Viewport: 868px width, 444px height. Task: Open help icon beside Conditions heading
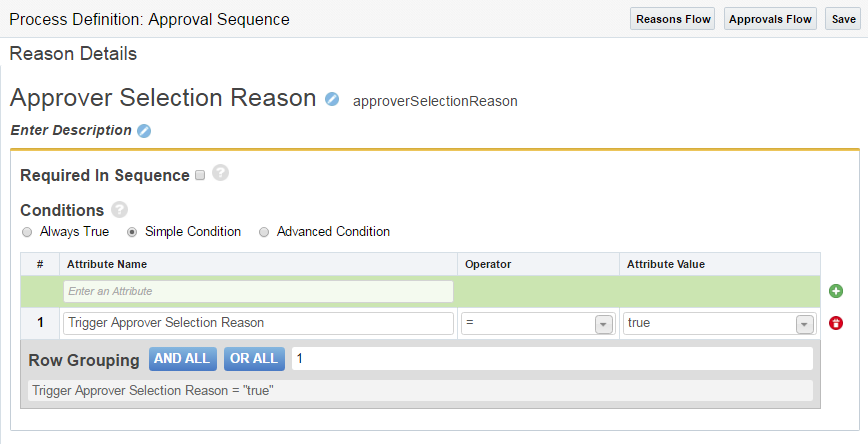(120, 209)
